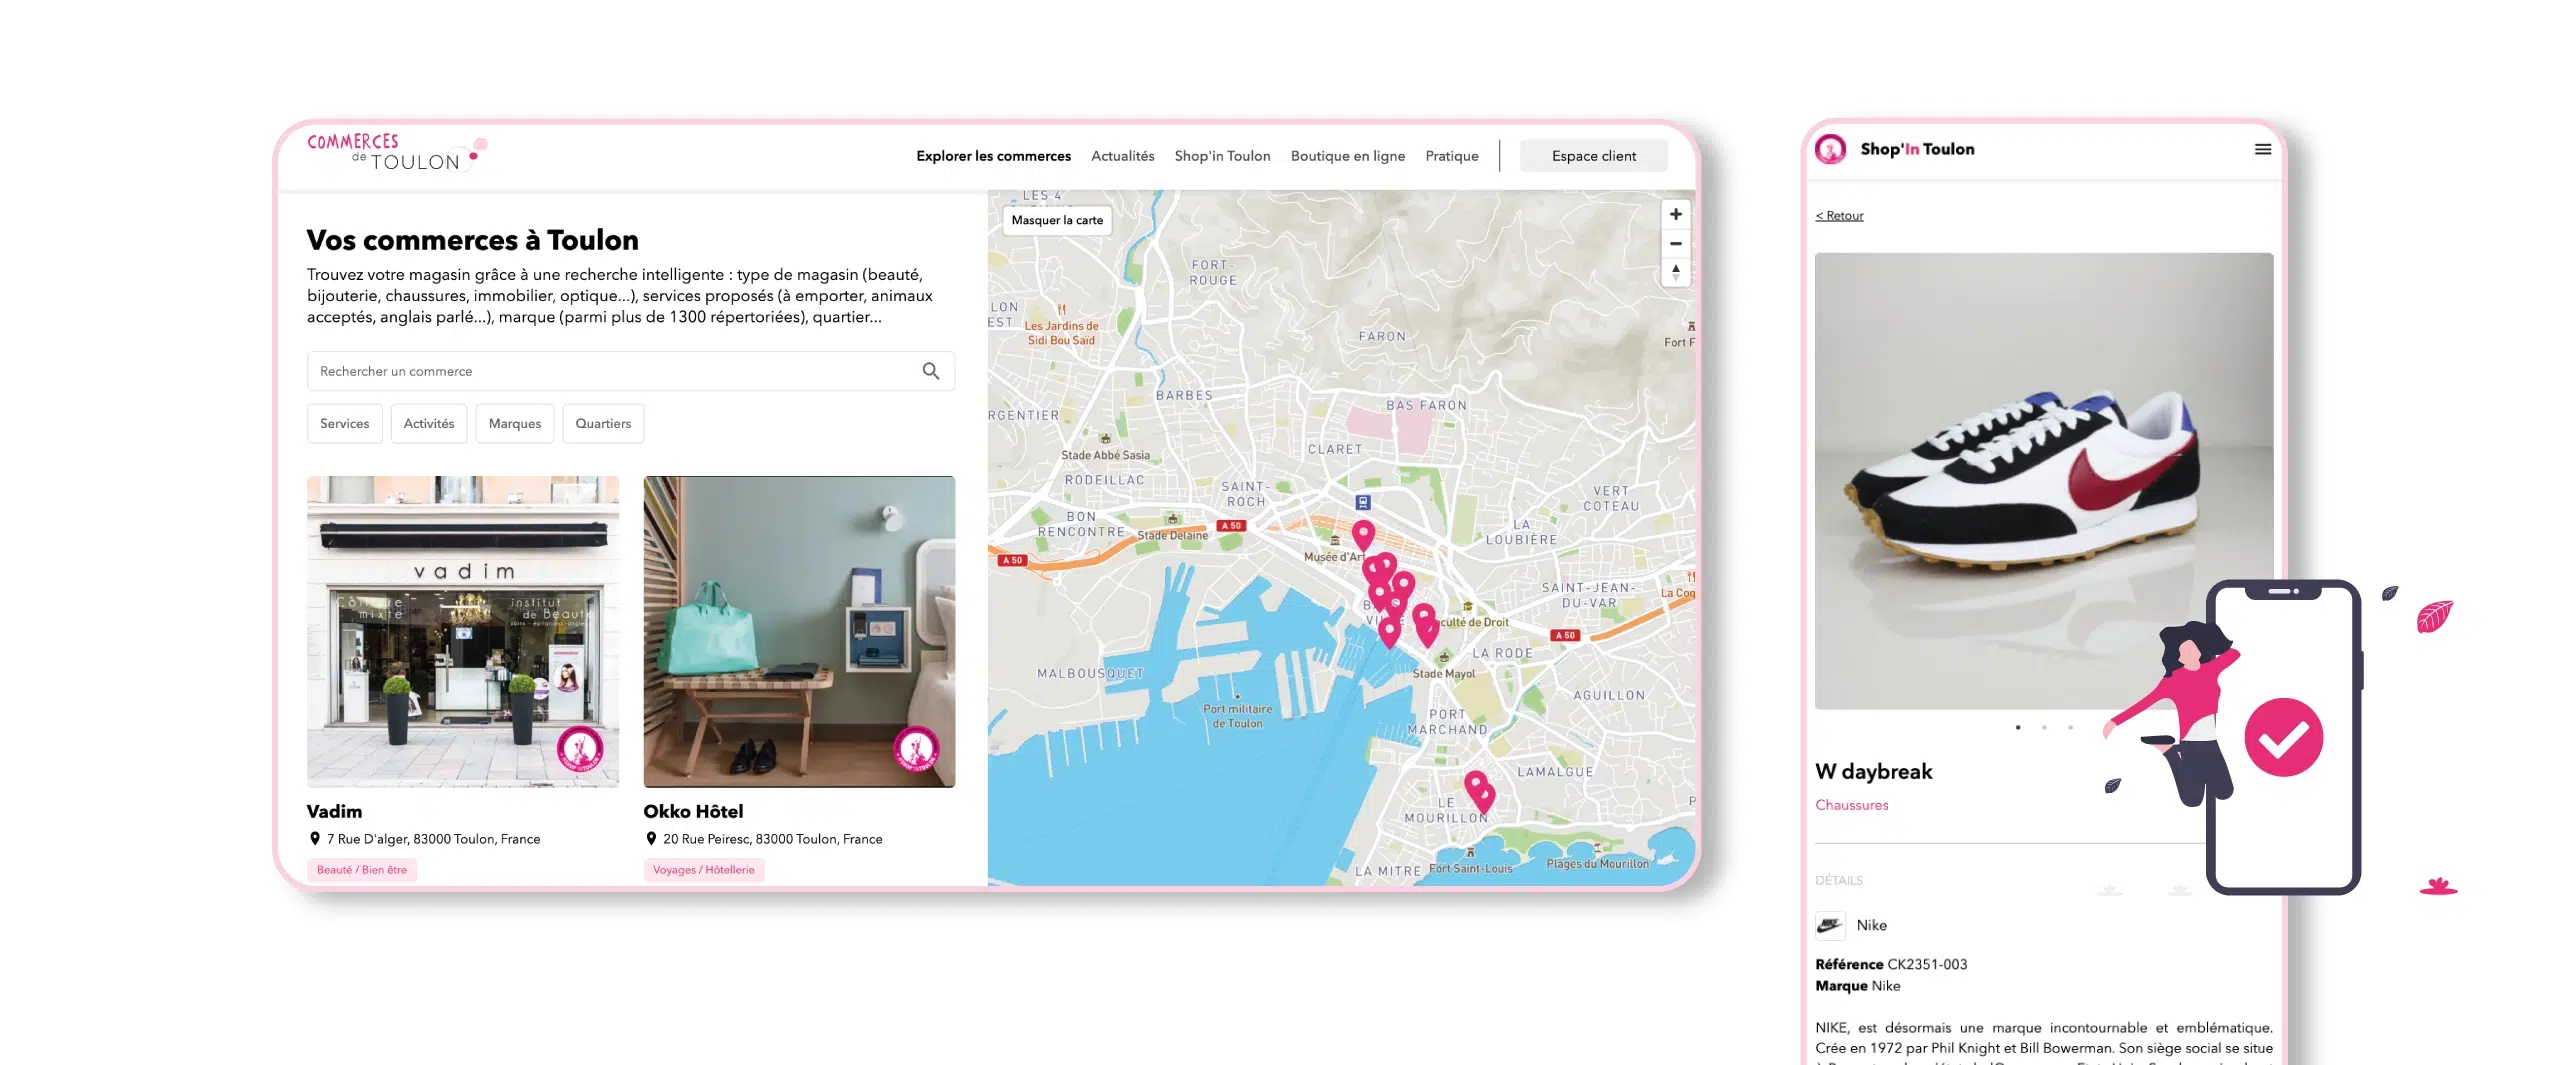Click the W daybreak product title
Image resolution: width=2560 pixels, height=1065 pixels.
1873,771
